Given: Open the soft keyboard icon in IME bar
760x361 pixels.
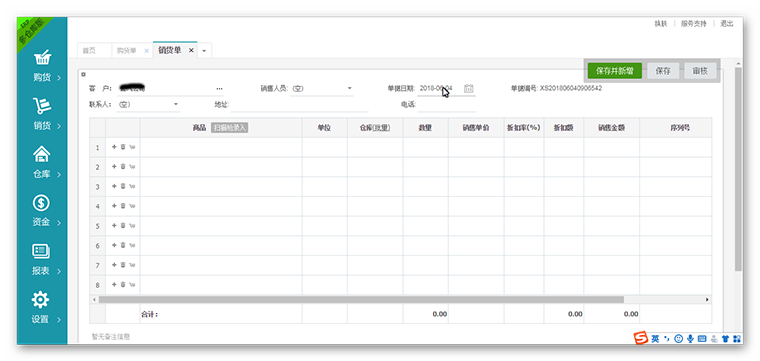Looking at the screenshot, I should click(x=702, y=339).
